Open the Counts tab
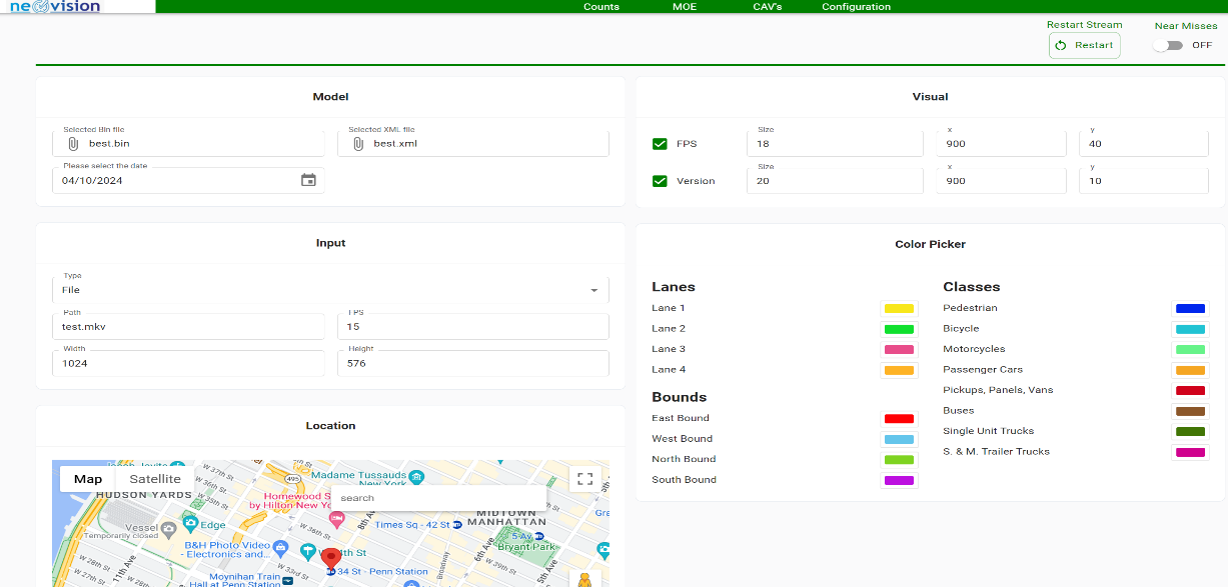 (x=601, y=7)
